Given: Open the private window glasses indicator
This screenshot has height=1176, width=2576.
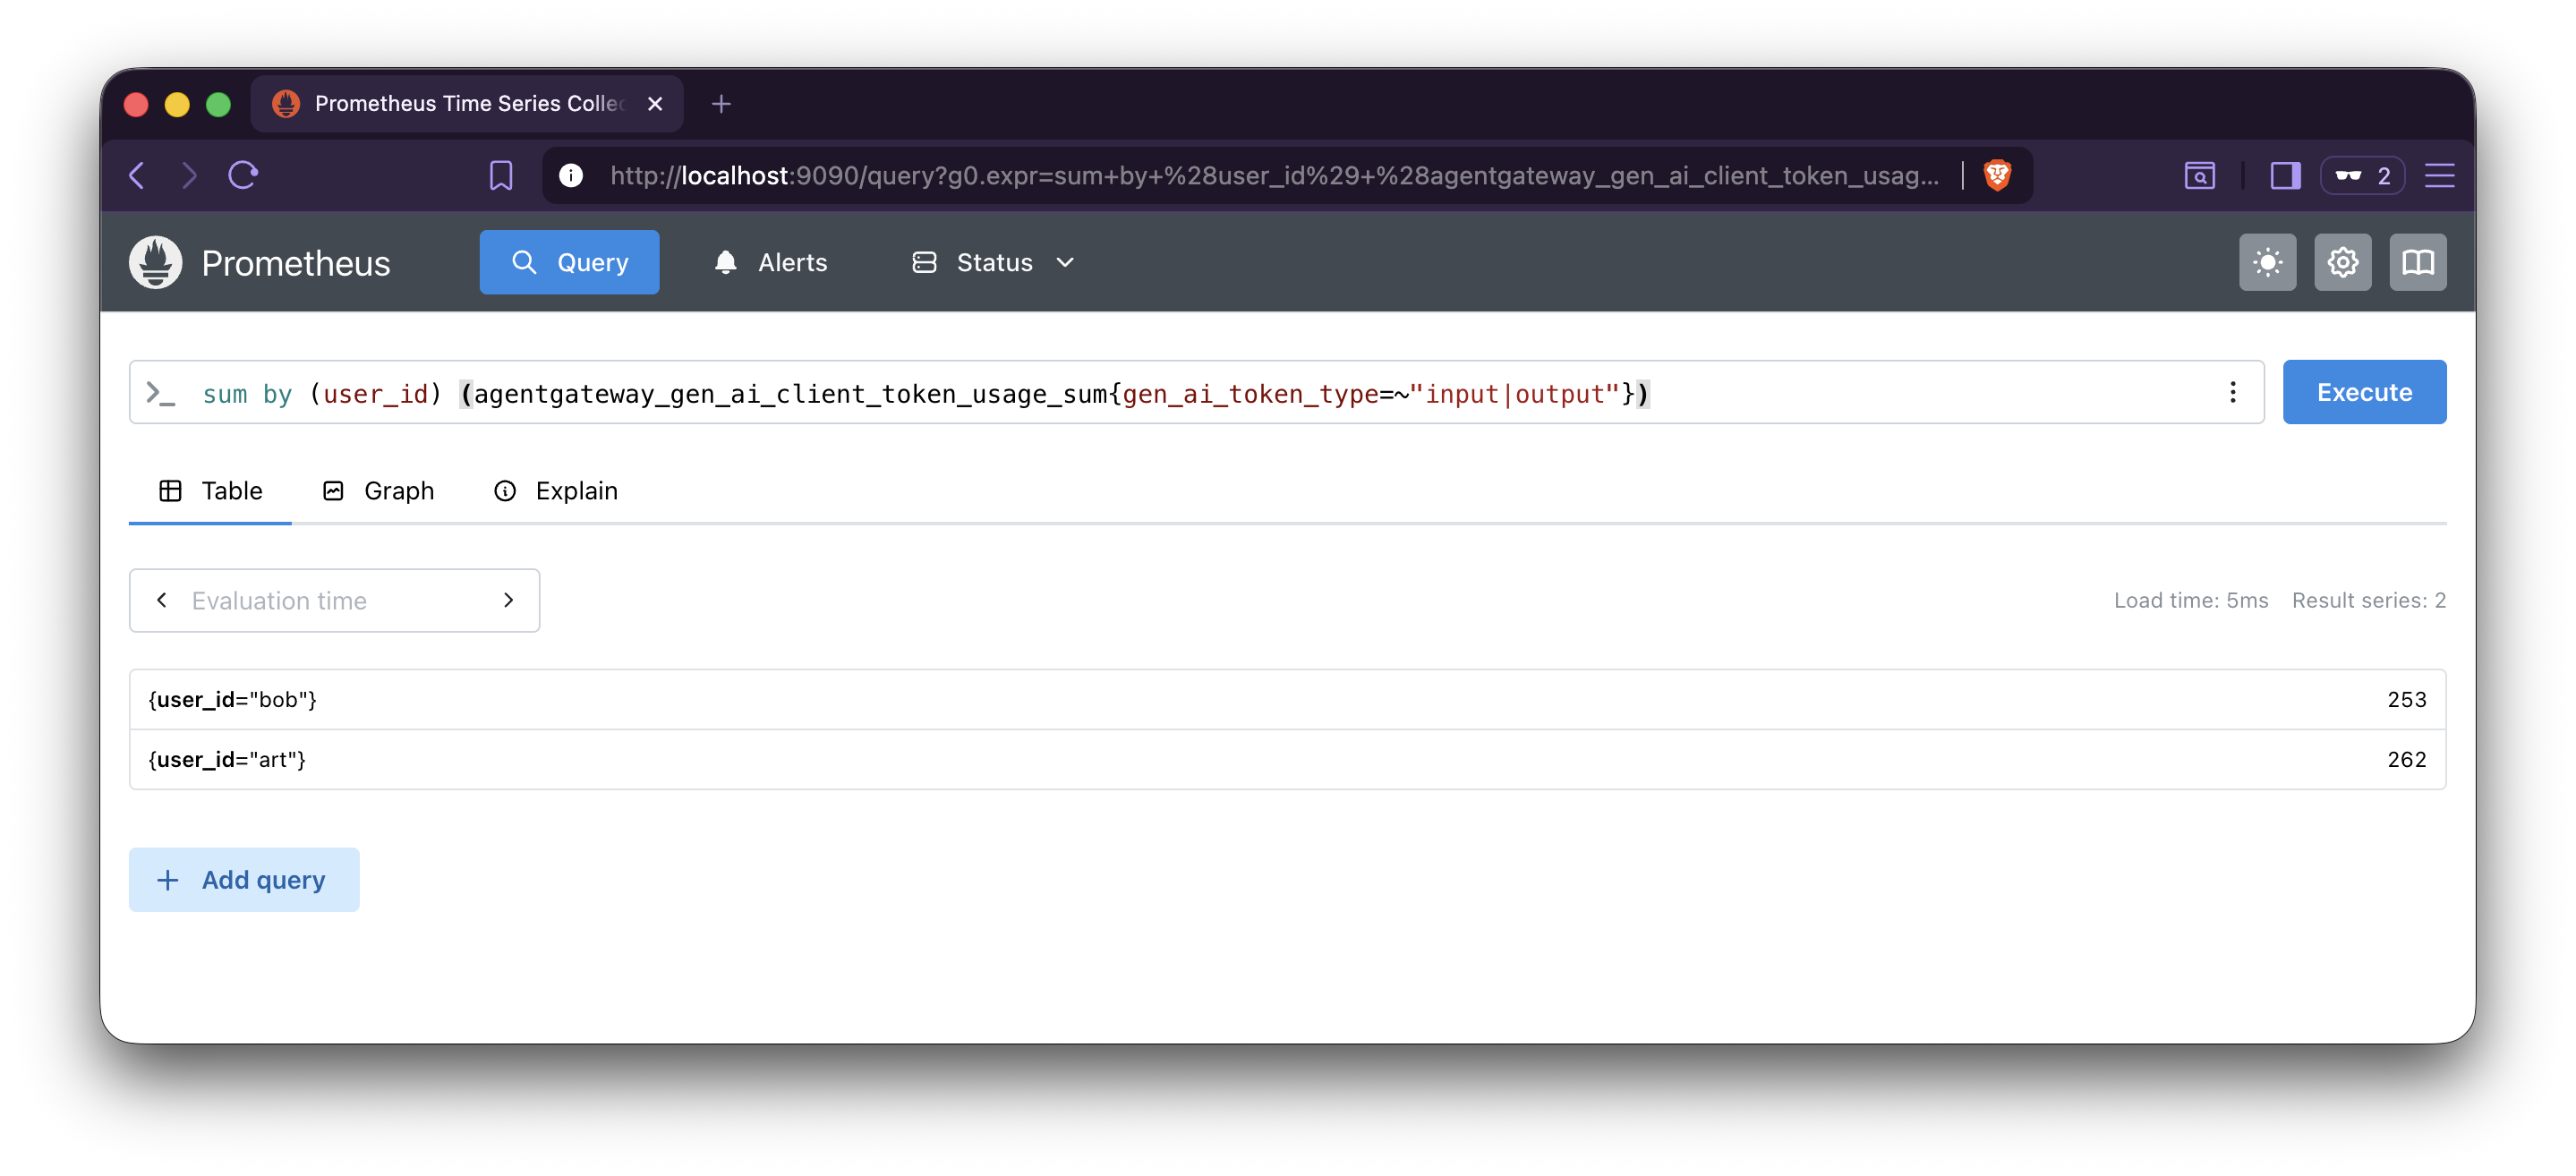Looking at the screenshot, I should click(x=2362, y=176).
